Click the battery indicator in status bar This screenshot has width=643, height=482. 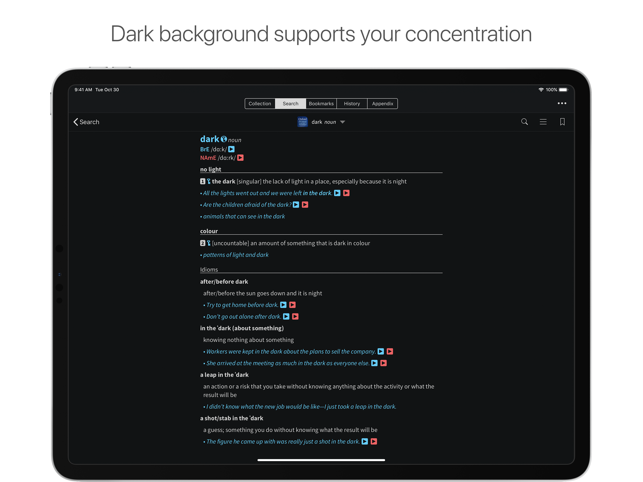[563, 90]
